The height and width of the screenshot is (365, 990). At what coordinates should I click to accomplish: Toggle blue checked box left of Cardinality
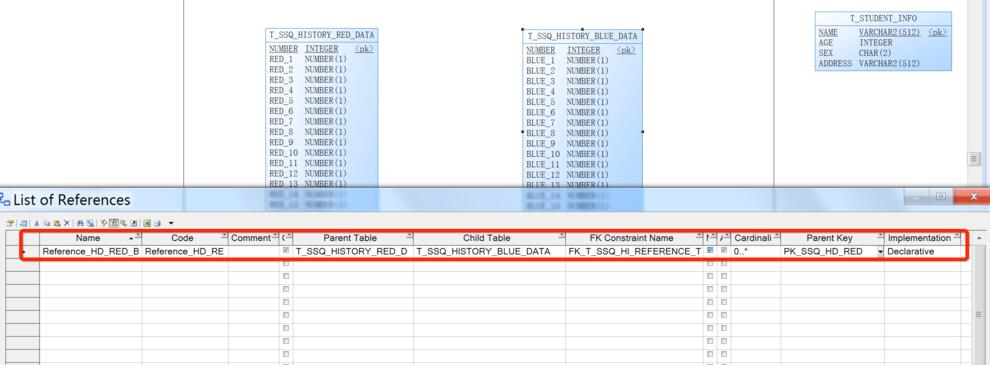710,251
